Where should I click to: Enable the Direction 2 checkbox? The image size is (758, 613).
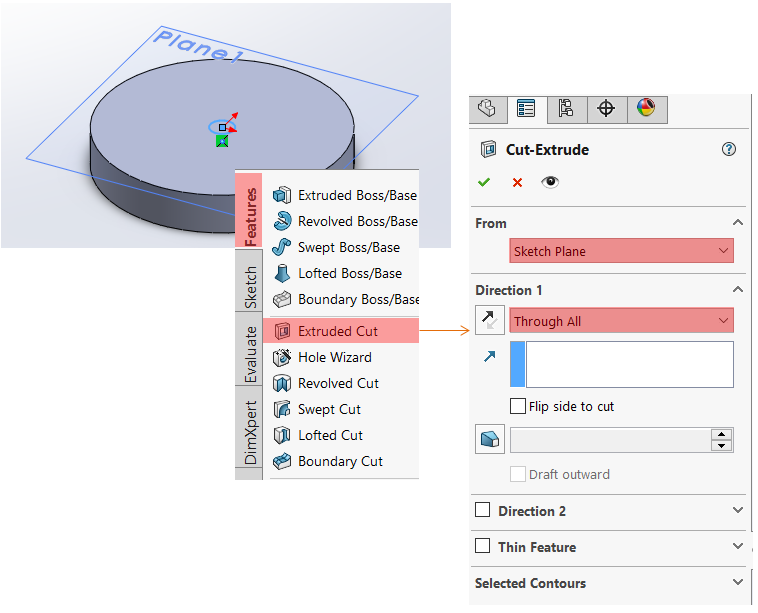tap(482, 510)
